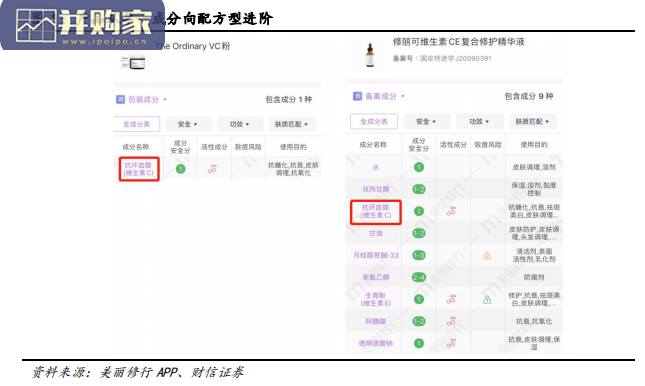Image resolution: width=645 pixels, height=386 pixels.
Task: Click 包含成分 9 种 count text
Action: (529, 96)
